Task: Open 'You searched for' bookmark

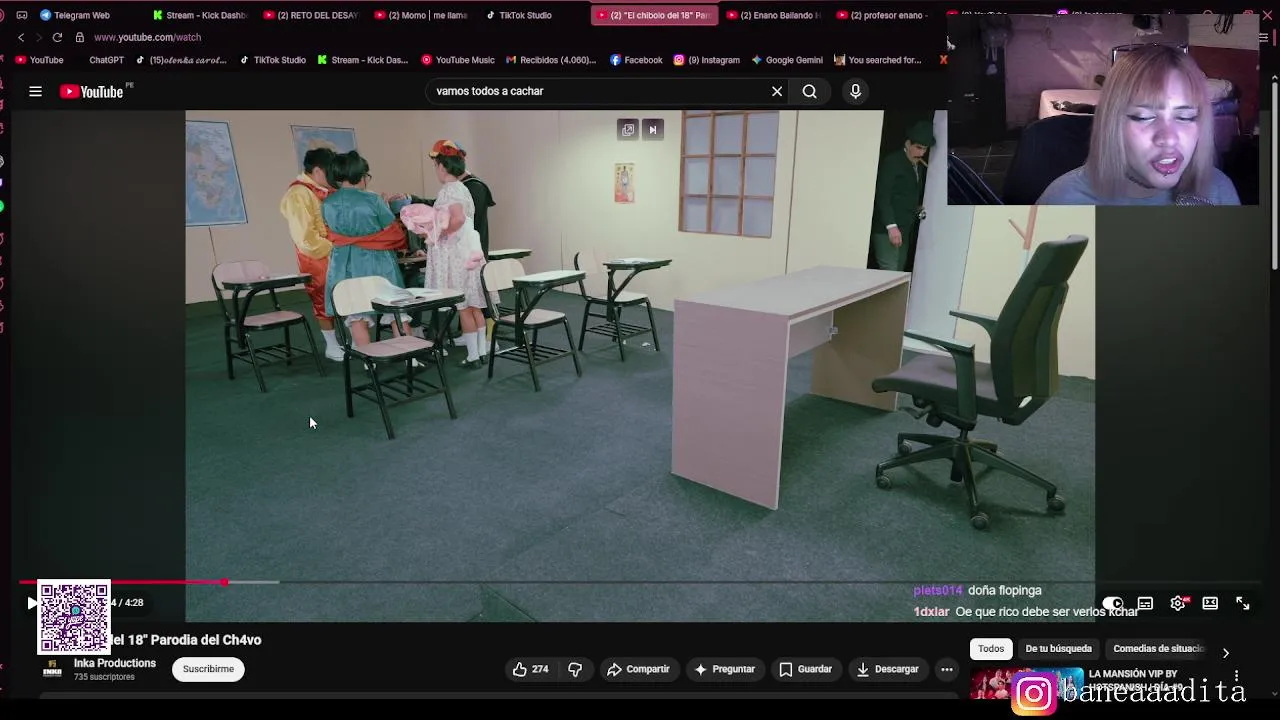Action: coord(877,60)
